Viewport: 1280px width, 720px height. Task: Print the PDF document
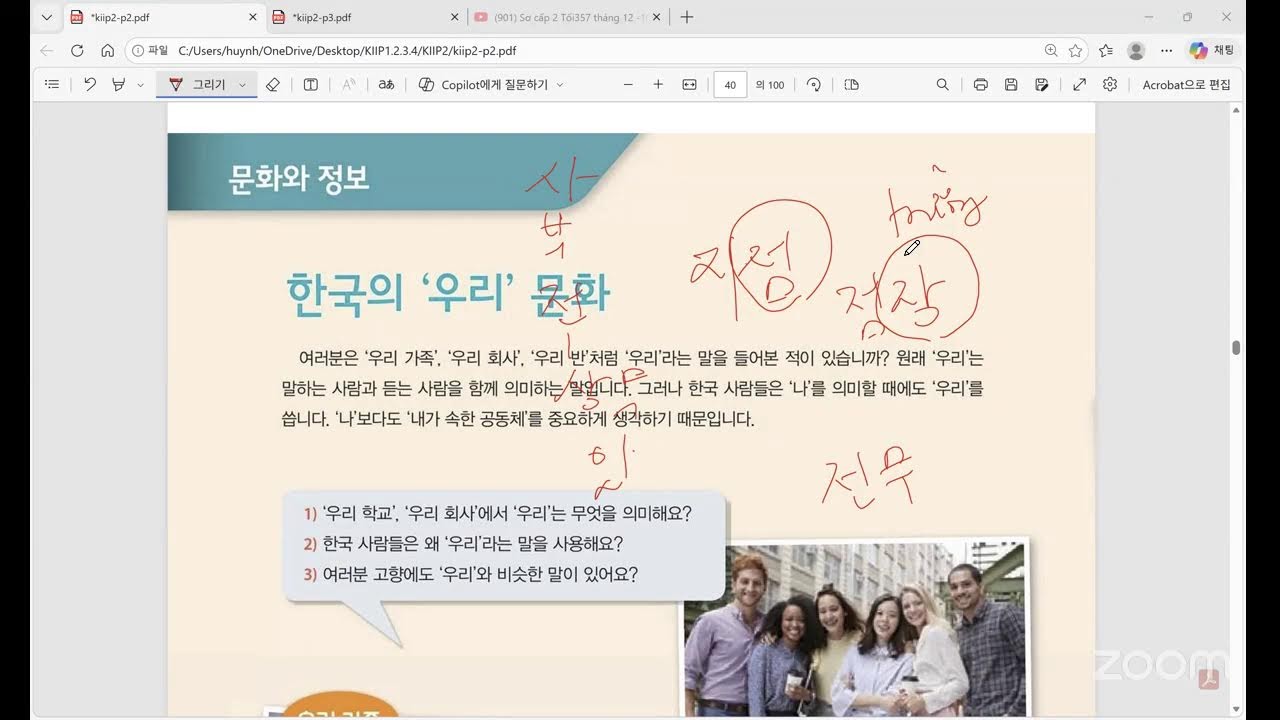pos(980,85)
